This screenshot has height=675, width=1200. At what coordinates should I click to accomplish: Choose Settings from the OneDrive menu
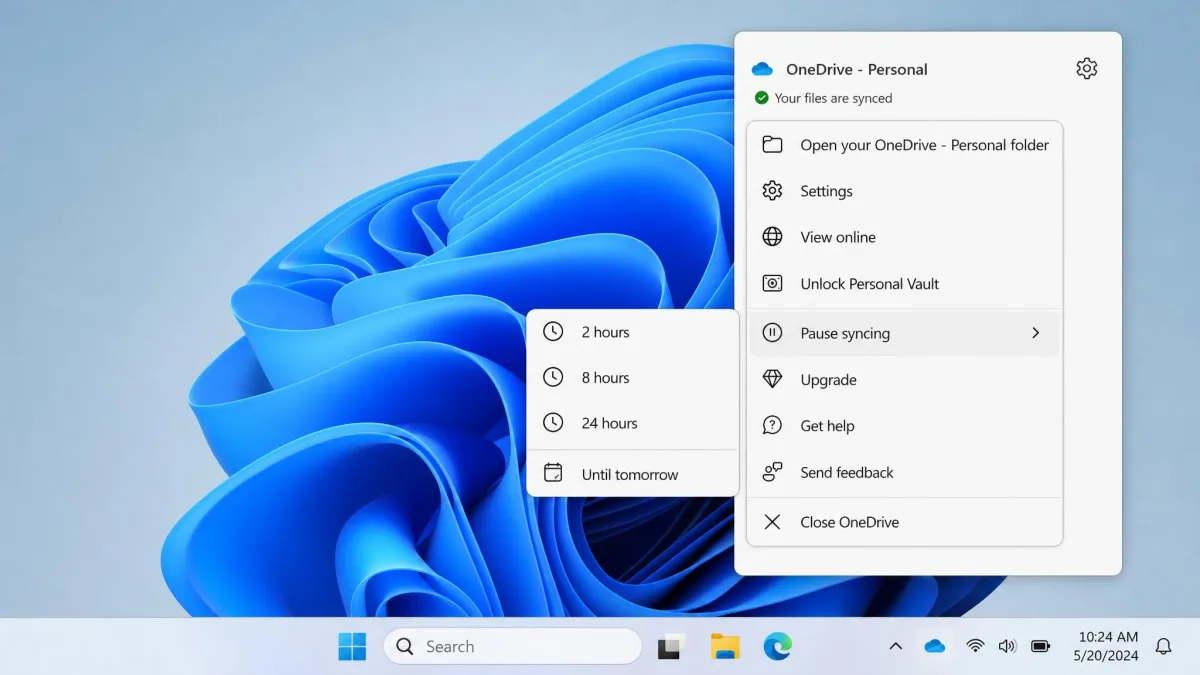pos(905,191)
